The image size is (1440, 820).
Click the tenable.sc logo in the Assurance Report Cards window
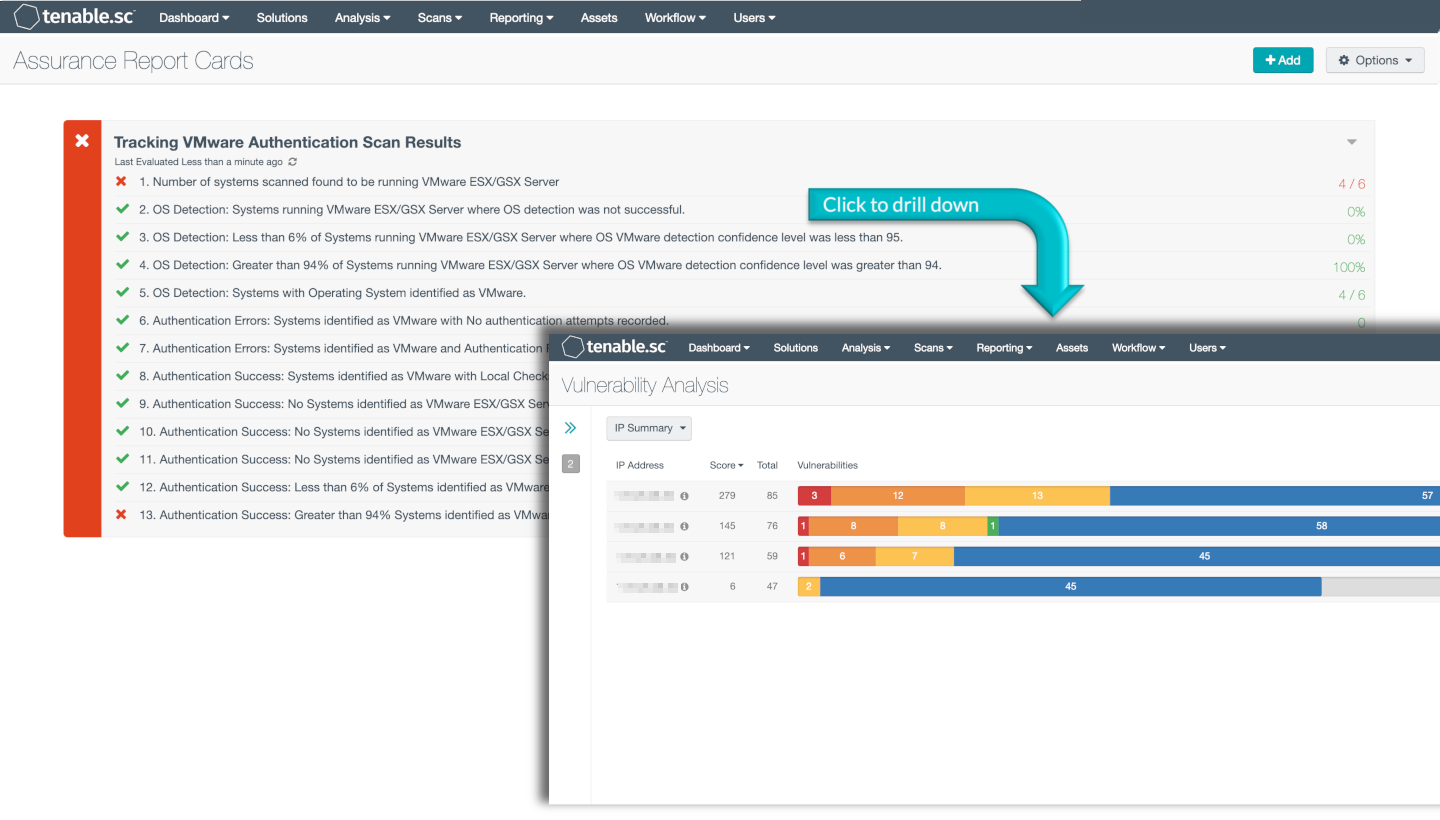(x=75, y=16)
